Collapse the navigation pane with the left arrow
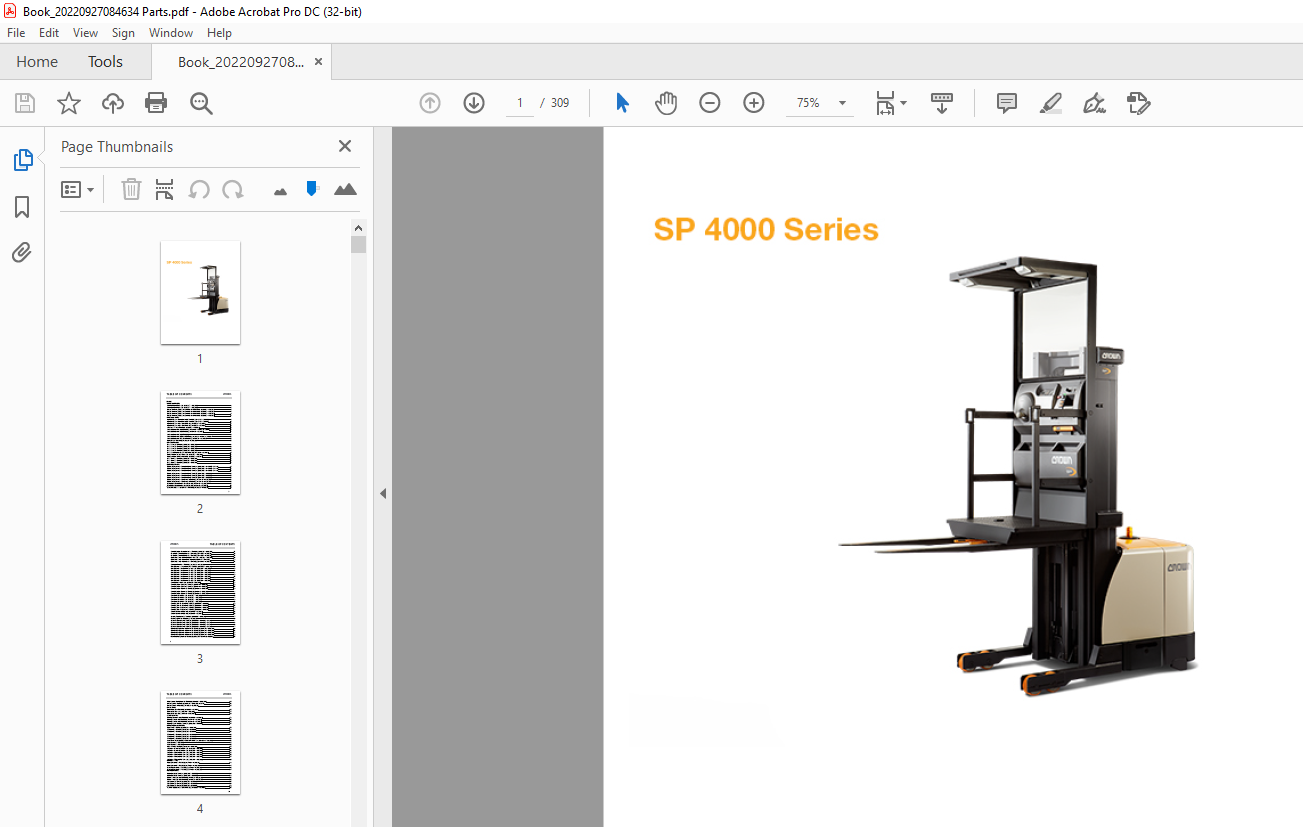Screen dimensions: 1303x827 pos(383,493)
